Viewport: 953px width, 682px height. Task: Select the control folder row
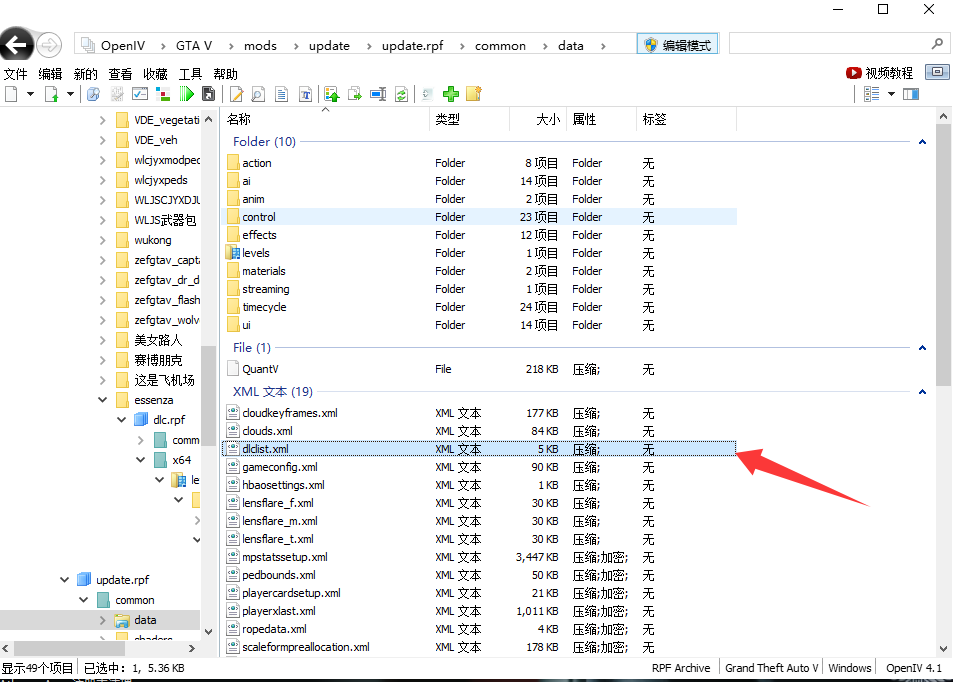point(479,217)
